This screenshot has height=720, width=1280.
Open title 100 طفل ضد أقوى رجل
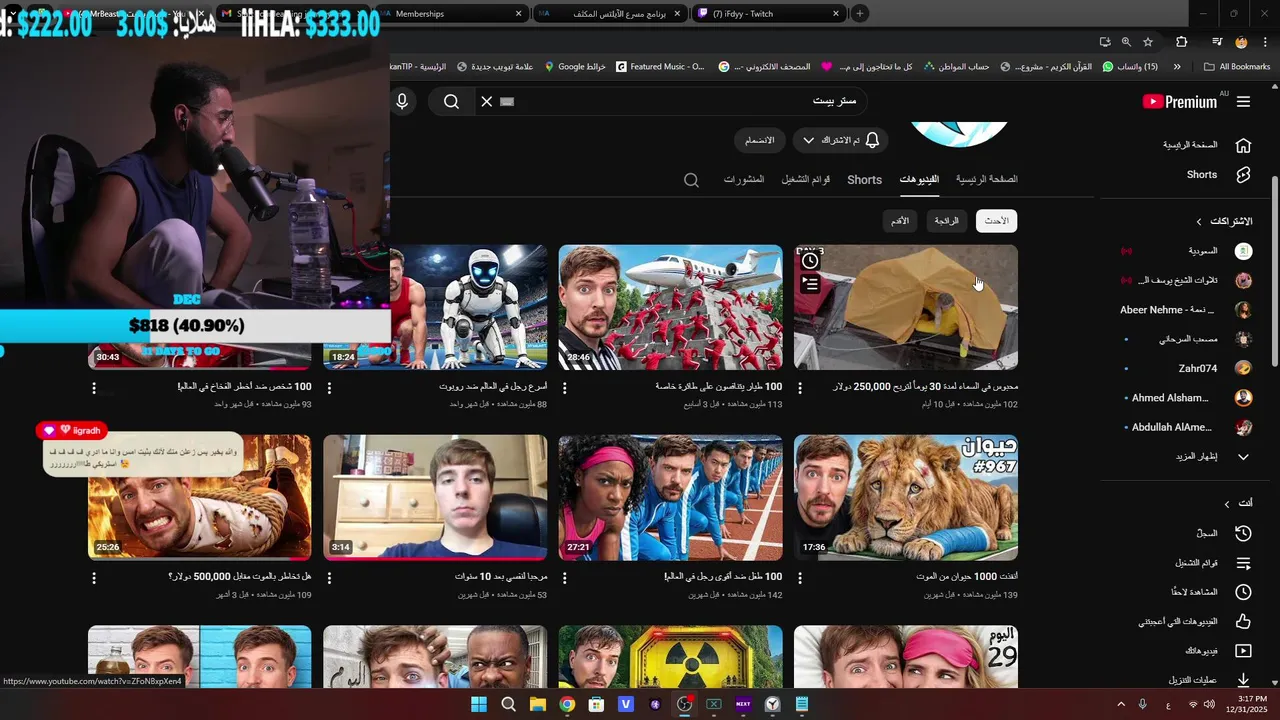click(723, 577)
